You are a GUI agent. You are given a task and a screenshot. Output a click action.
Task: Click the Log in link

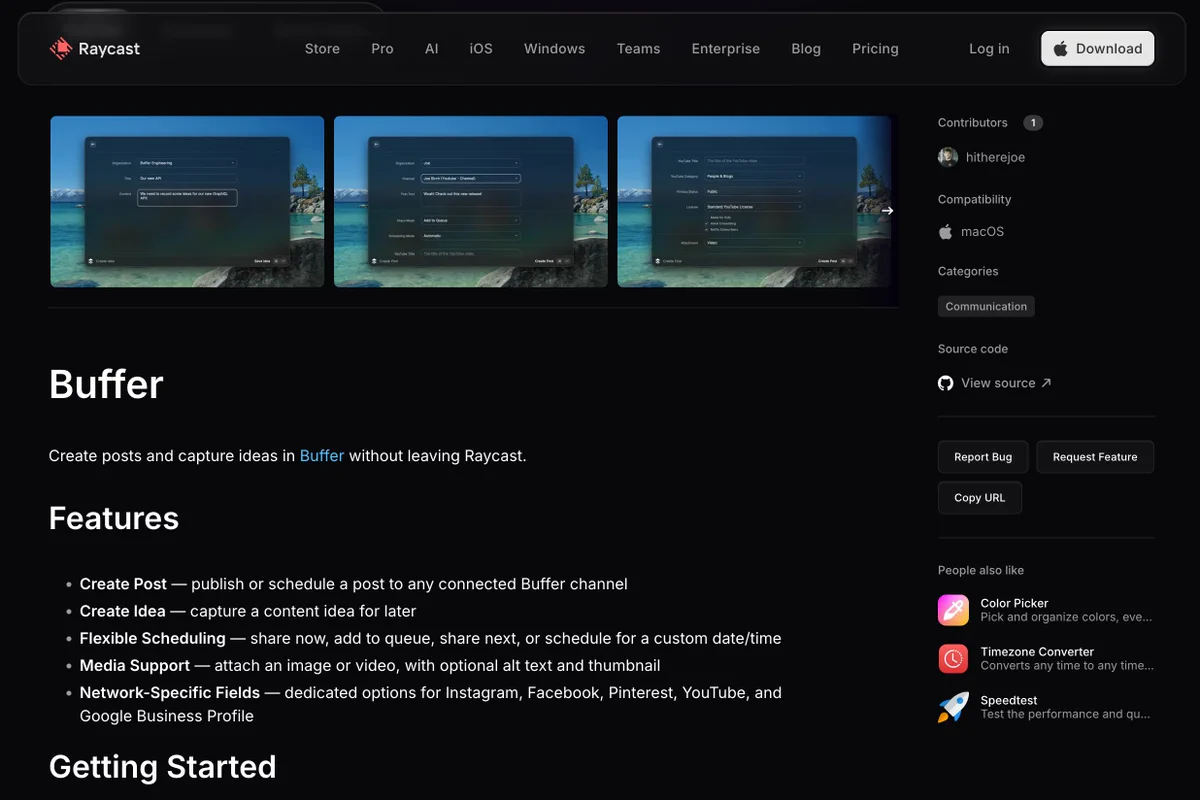pos(989,48)
